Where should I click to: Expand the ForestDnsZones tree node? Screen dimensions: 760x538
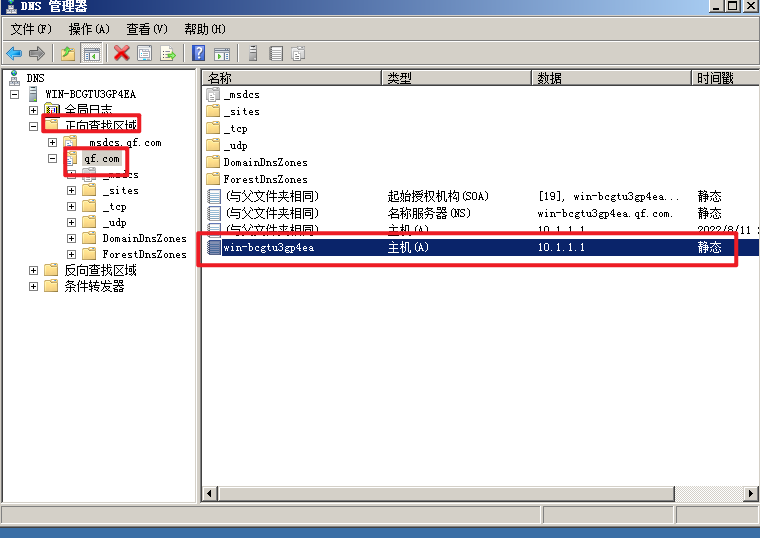coord(71,254)
